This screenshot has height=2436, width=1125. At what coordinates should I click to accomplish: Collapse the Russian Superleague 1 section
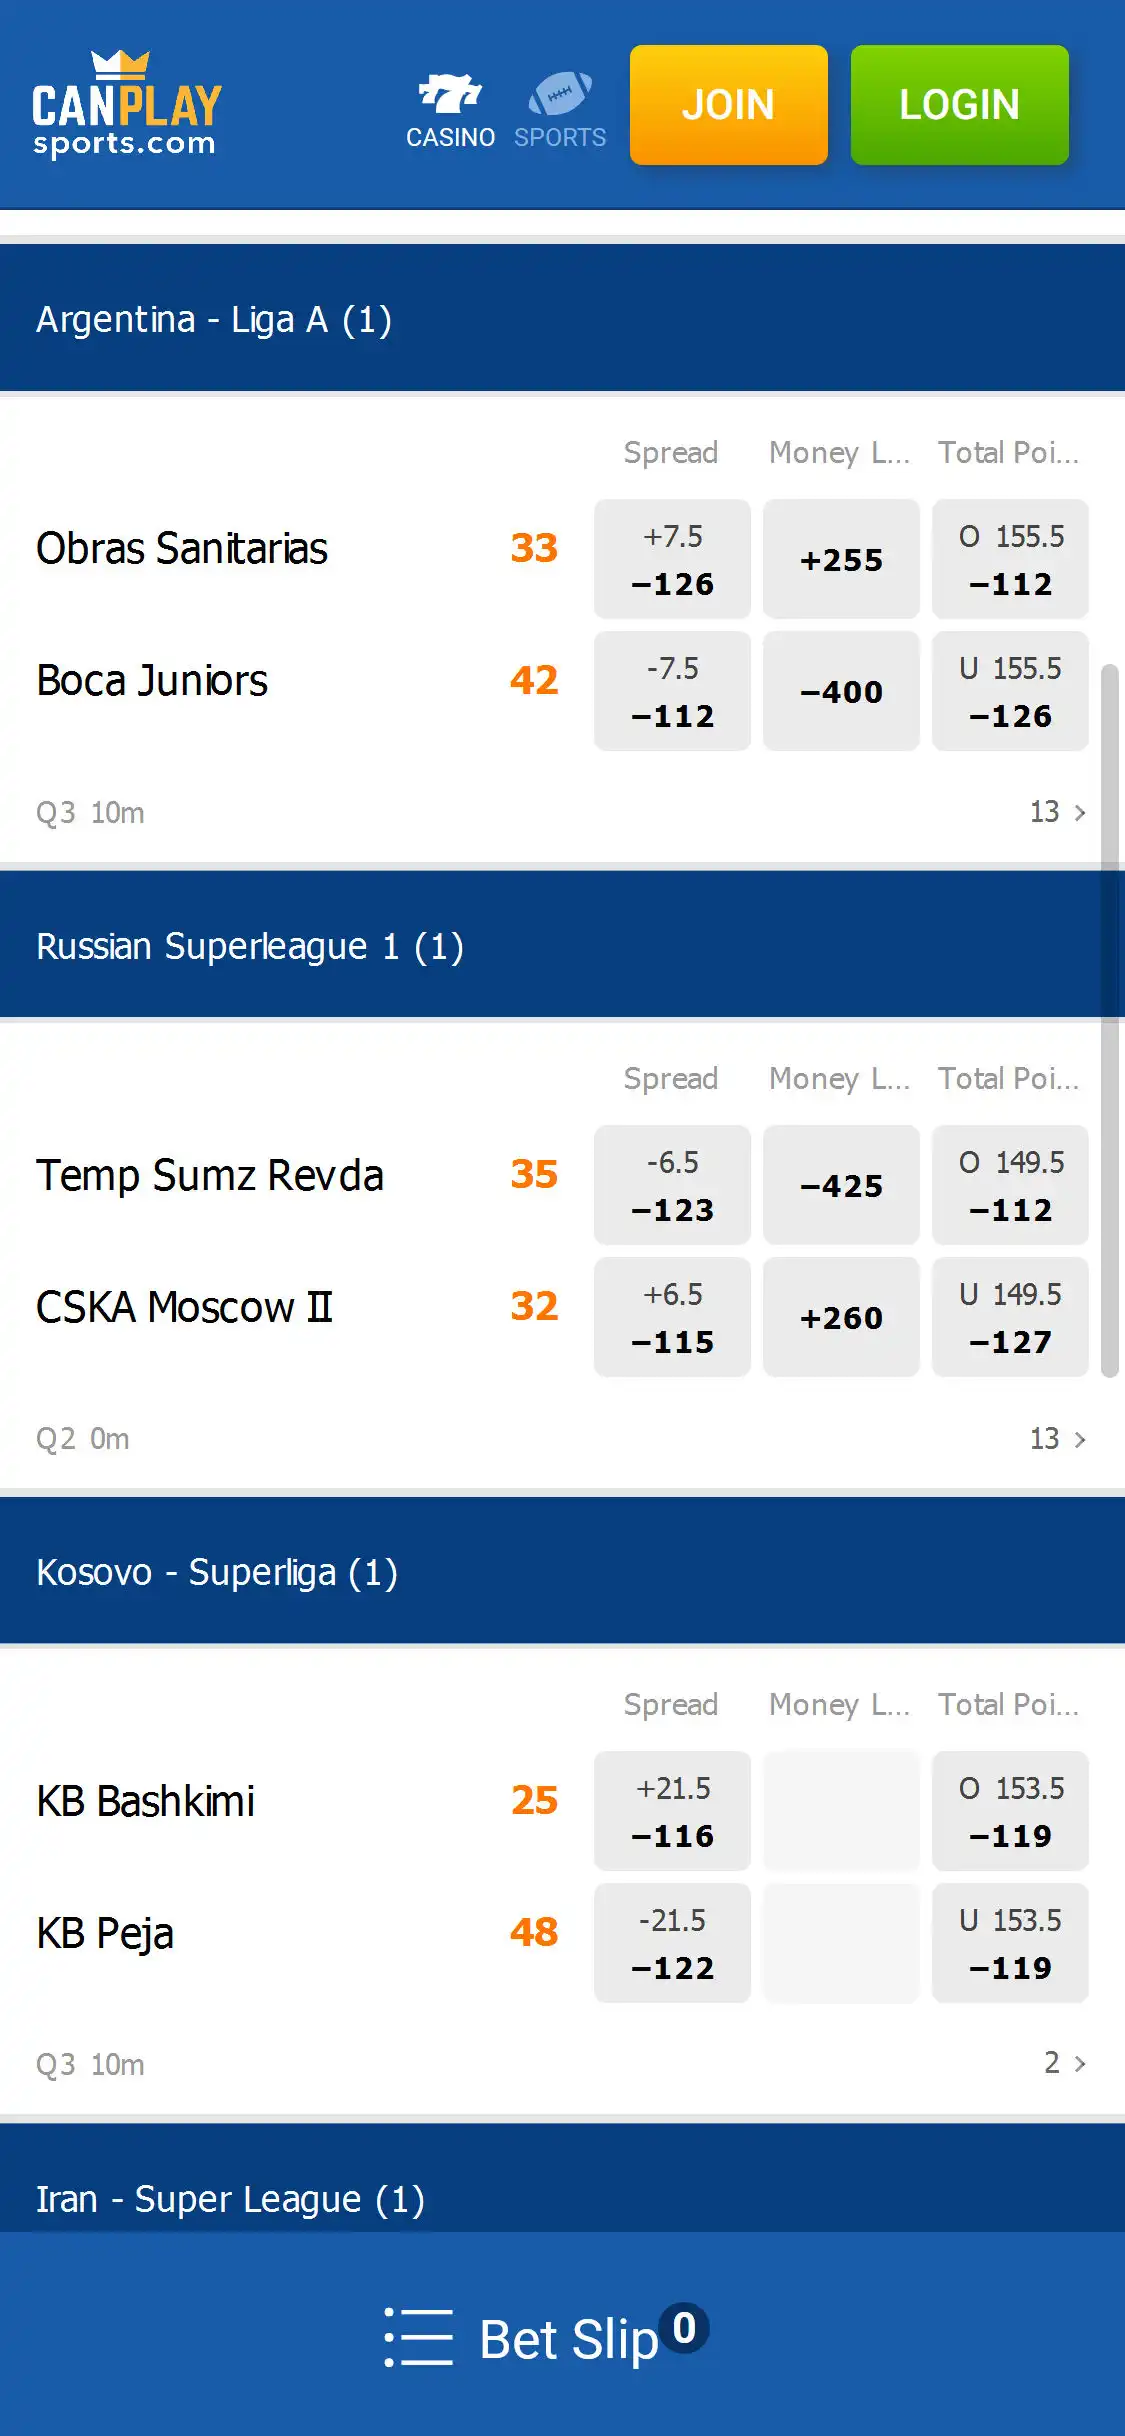[x=562, y=945]
